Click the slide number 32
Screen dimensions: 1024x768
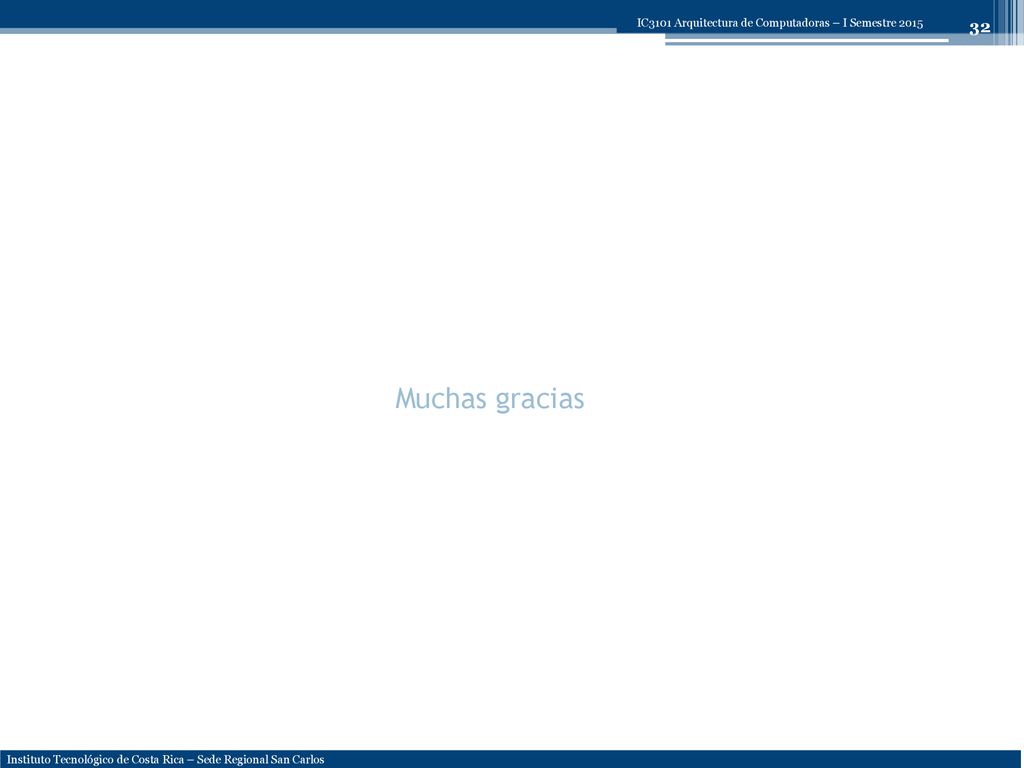coord(979,28)
